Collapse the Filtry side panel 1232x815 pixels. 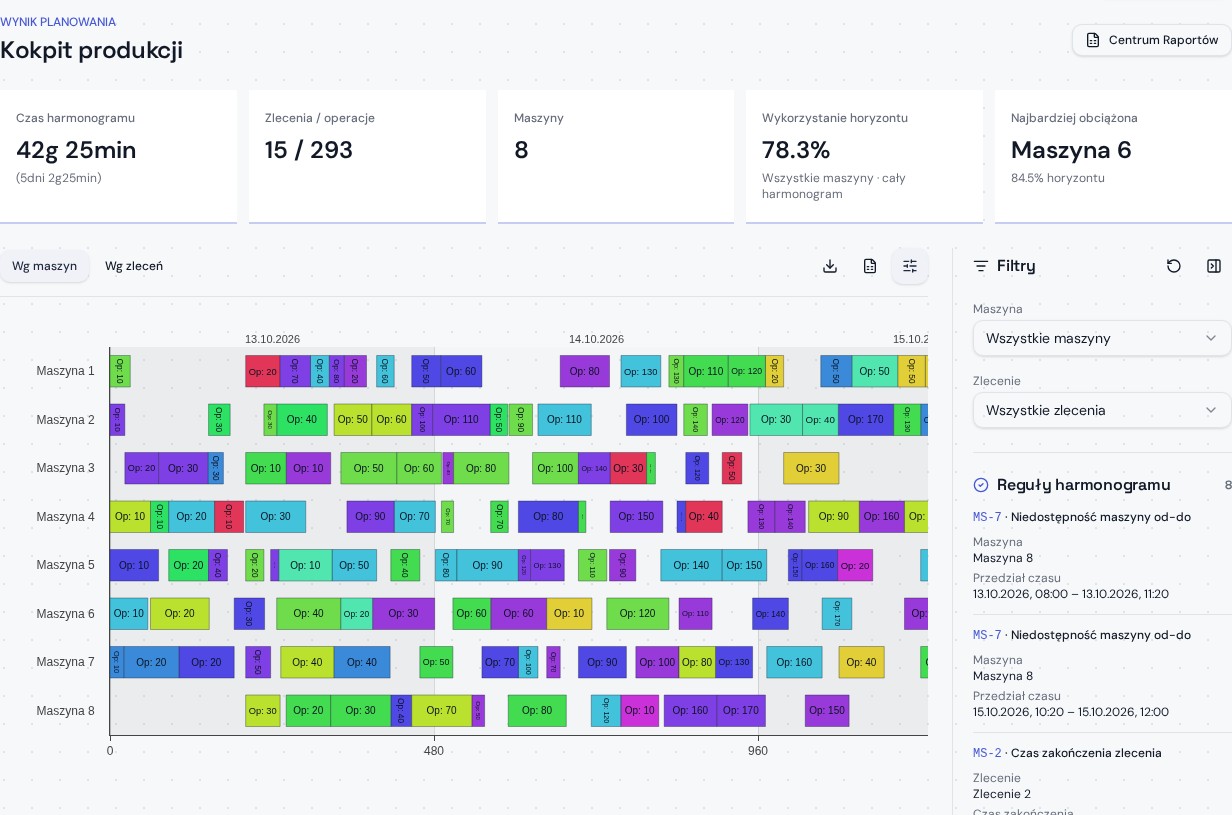click(1214, 266)
